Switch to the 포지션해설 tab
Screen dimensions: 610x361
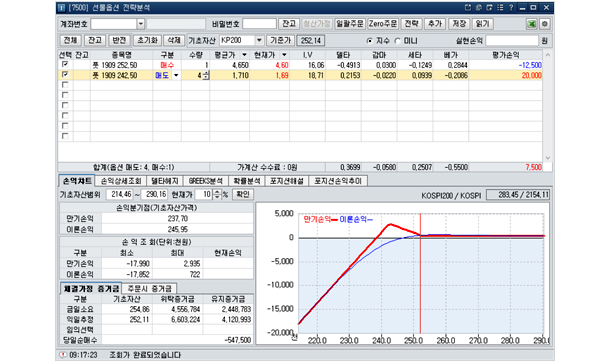(x=287, y=181)
